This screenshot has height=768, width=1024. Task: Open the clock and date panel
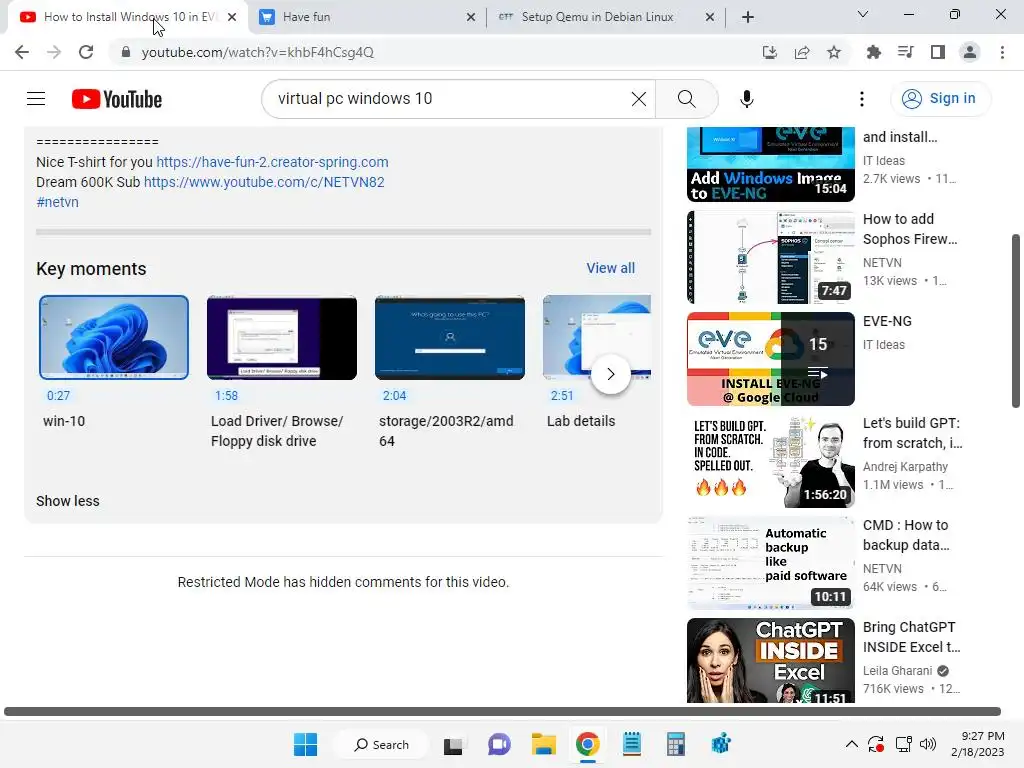978,744
